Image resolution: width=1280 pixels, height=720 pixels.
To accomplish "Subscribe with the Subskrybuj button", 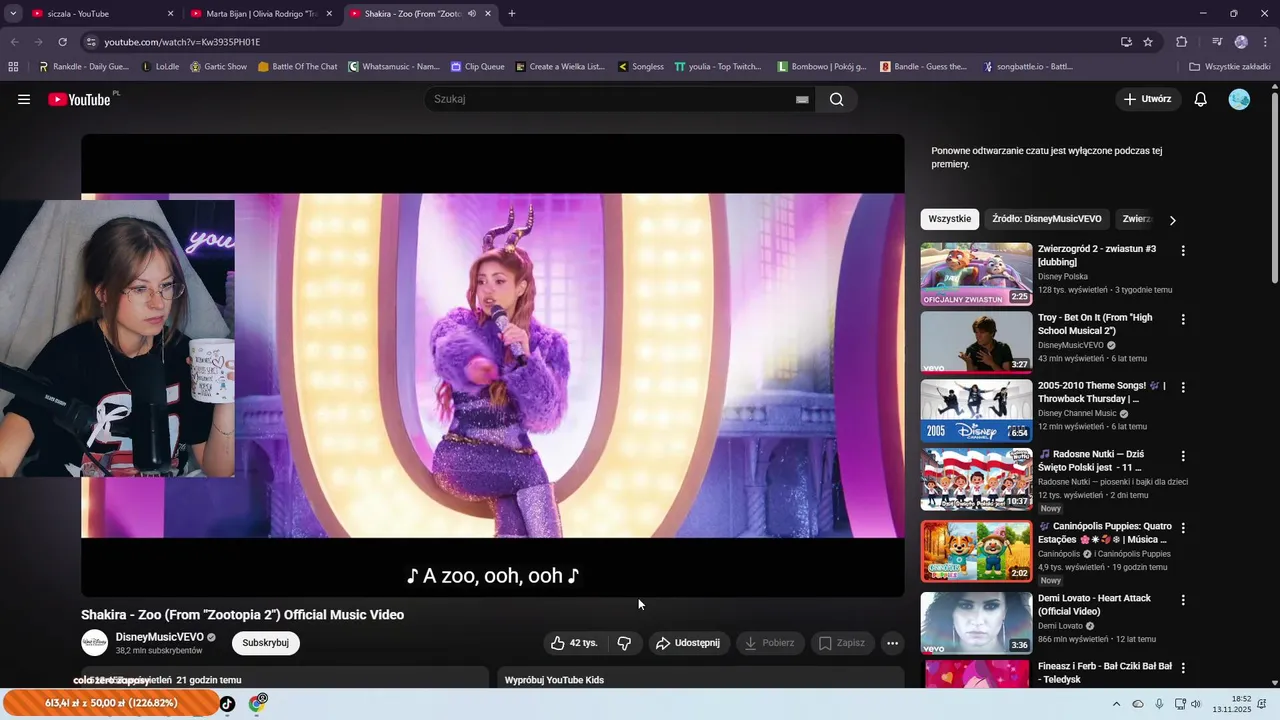I will tap(265, 643).
